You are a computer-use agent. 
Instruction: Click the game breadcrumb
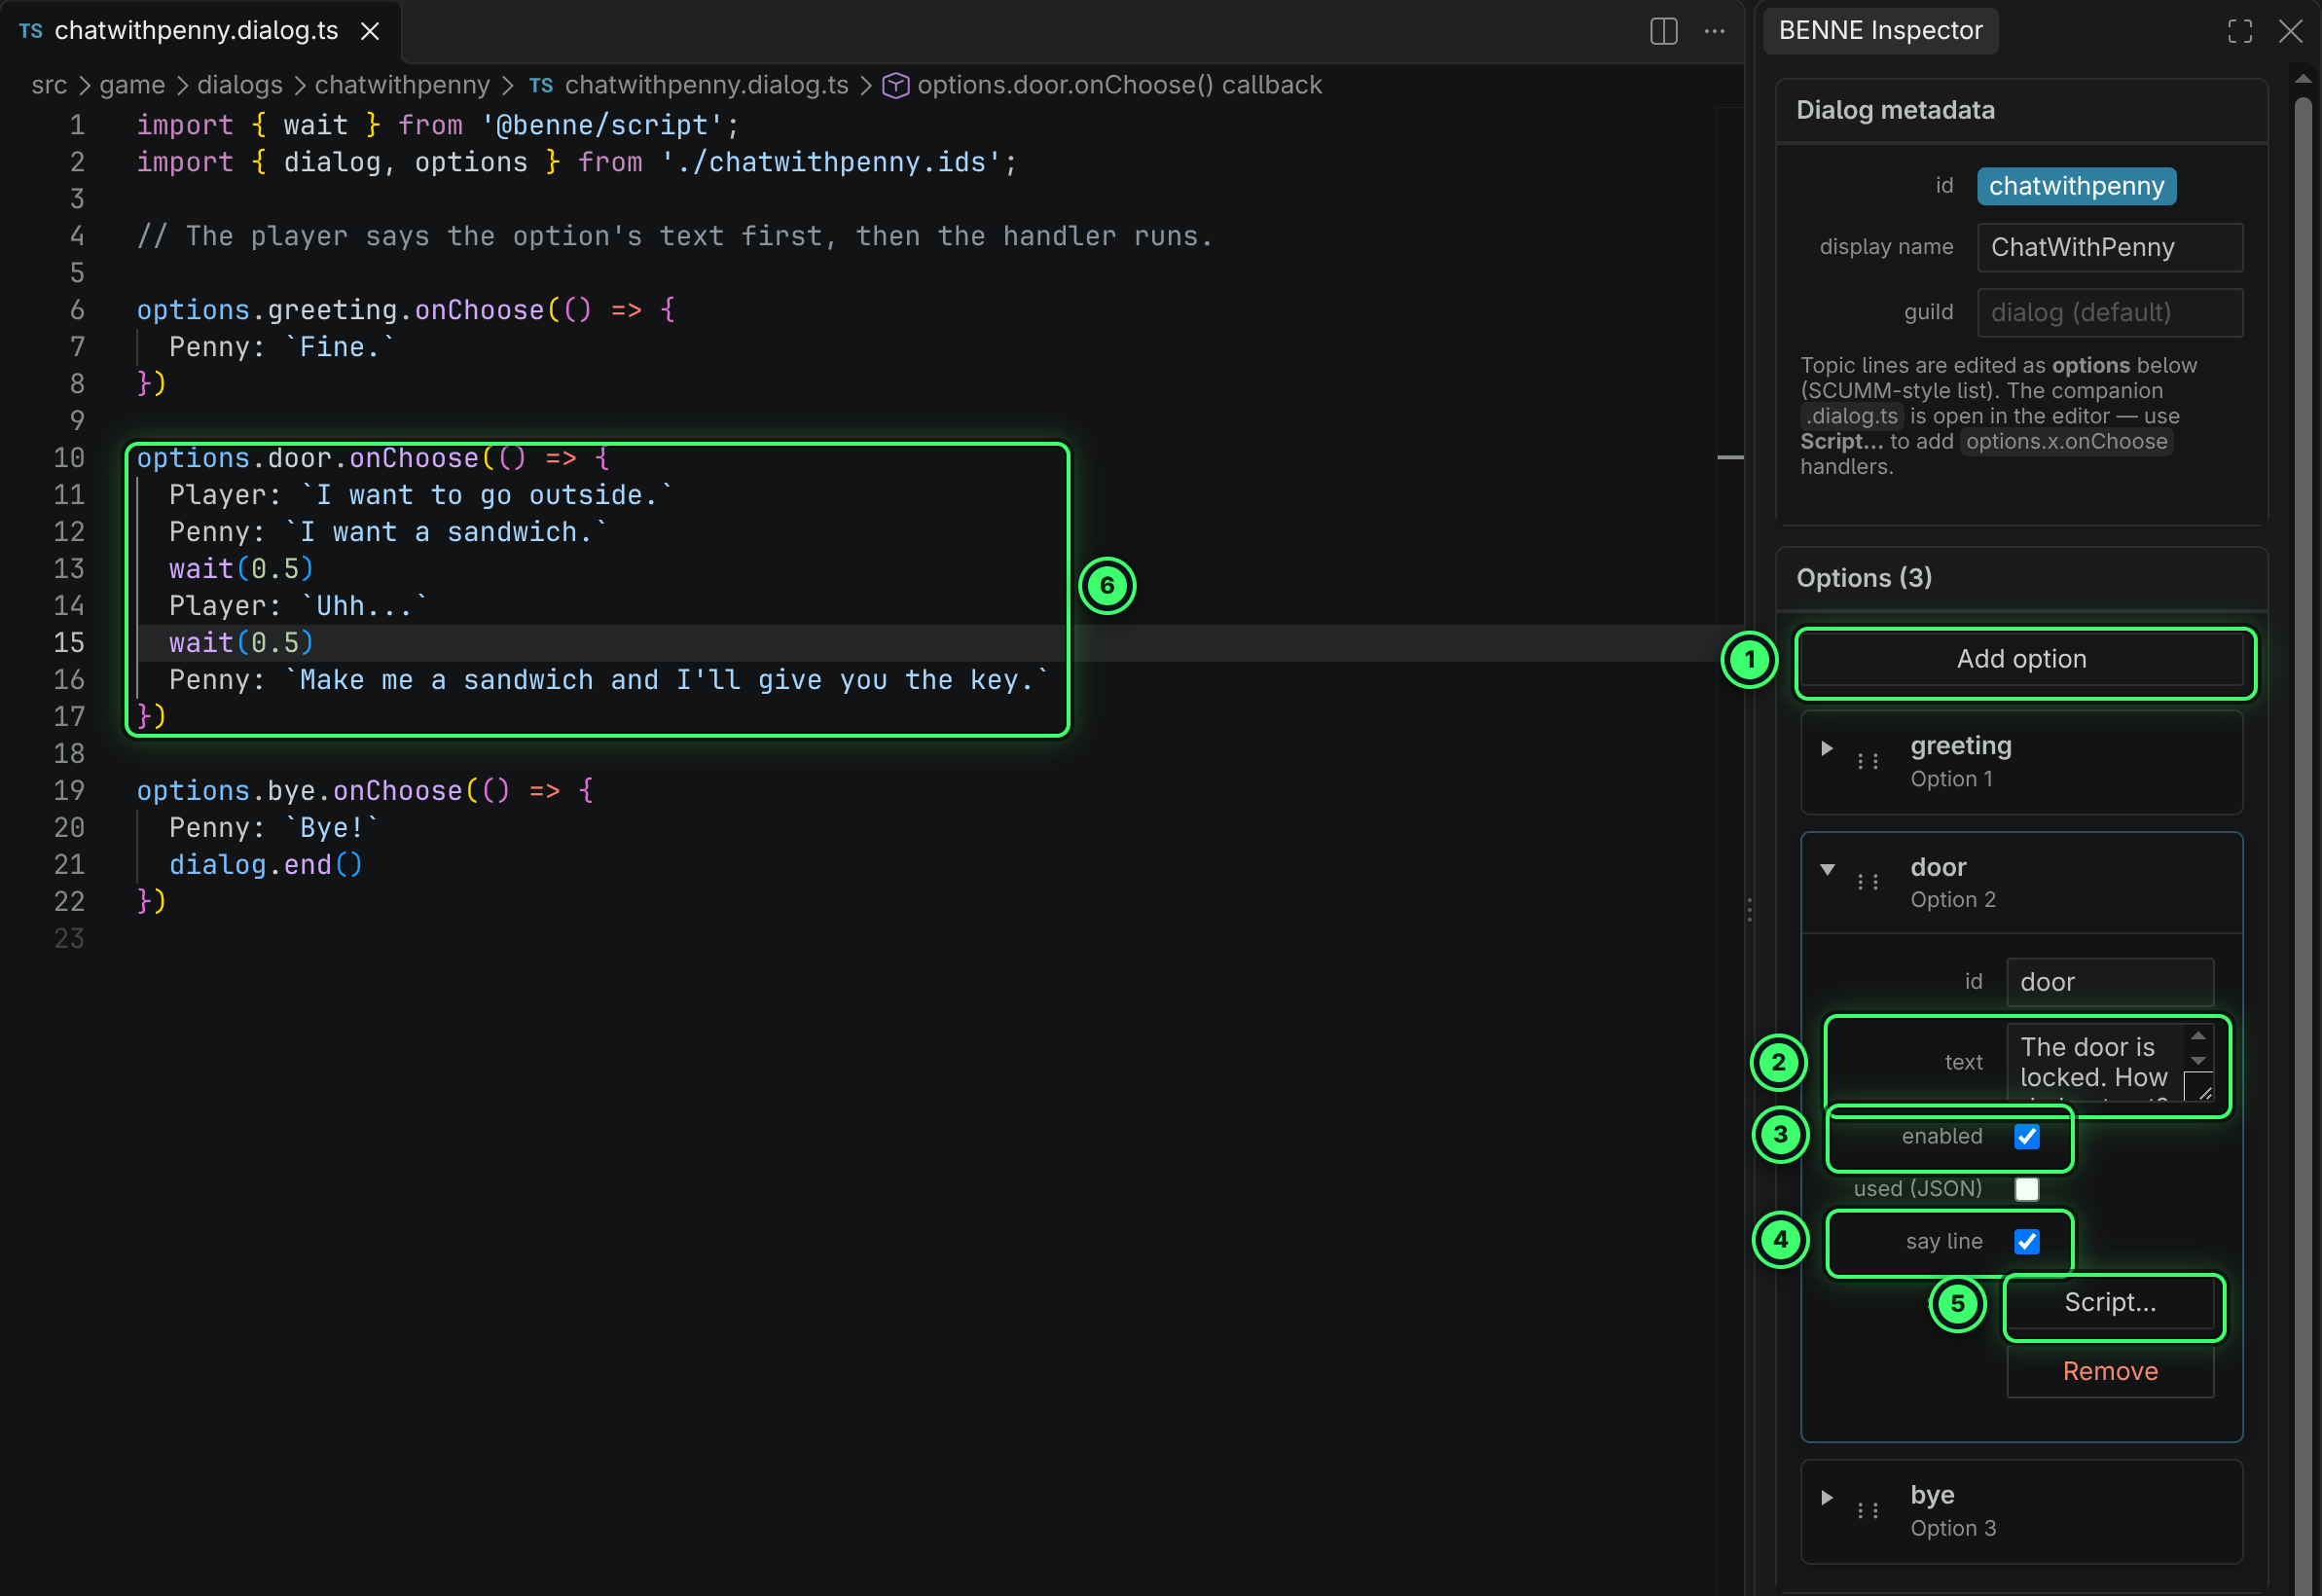132,85
